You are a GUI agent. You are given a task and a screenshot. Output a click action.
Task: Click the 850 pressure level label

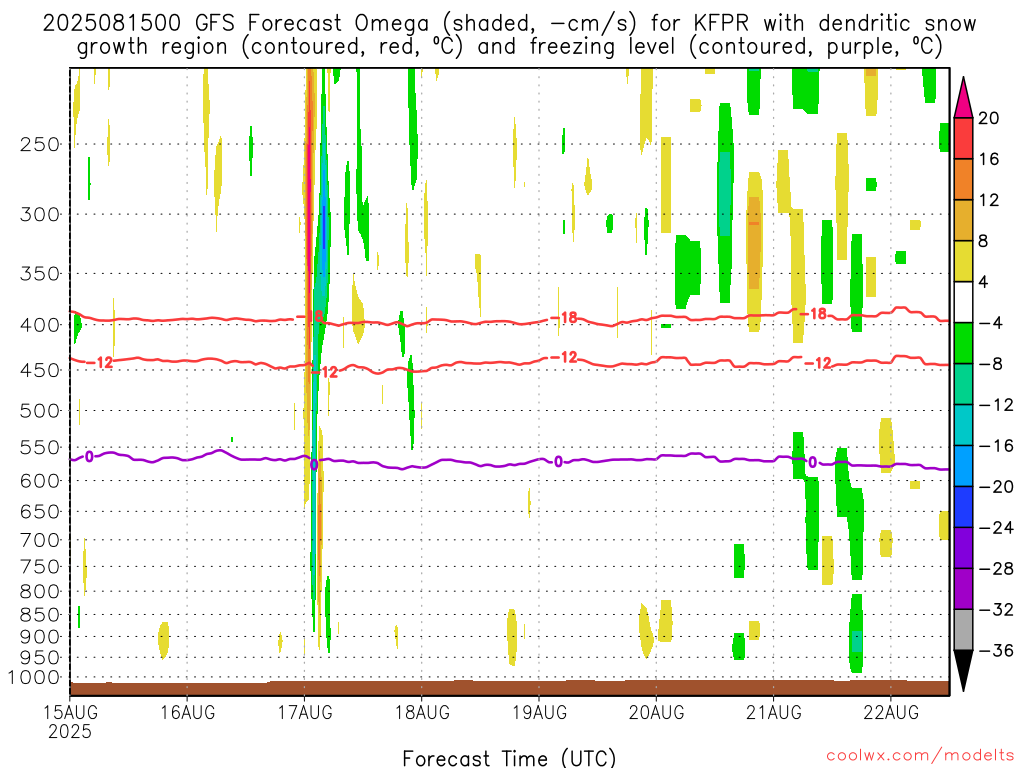point(40,615)
